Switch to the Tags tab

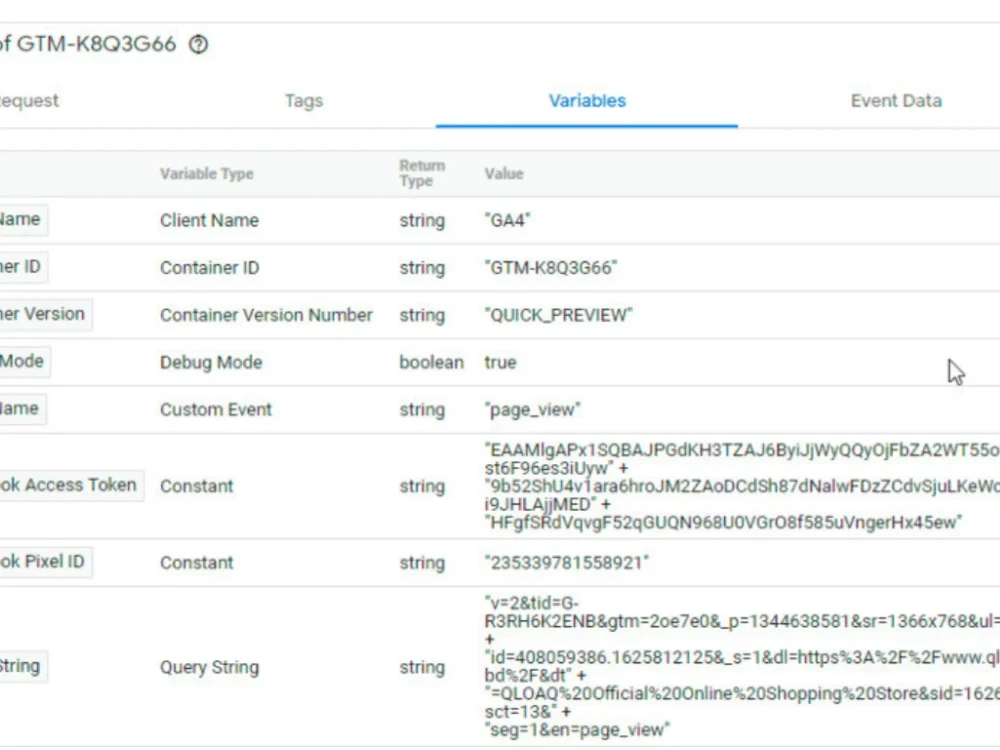[303, 100]
